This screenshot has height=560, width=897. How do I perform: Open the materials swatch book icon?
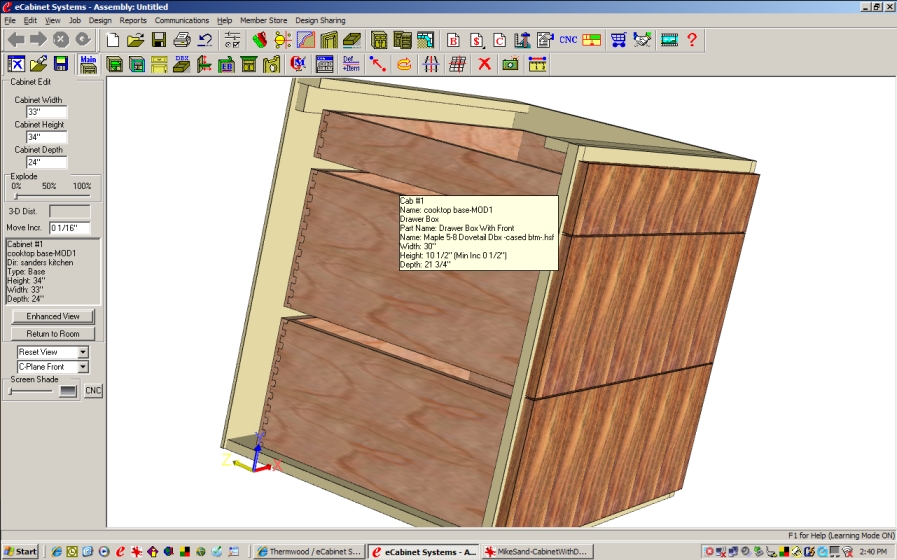pyautogui.click(x=260, y=40)
